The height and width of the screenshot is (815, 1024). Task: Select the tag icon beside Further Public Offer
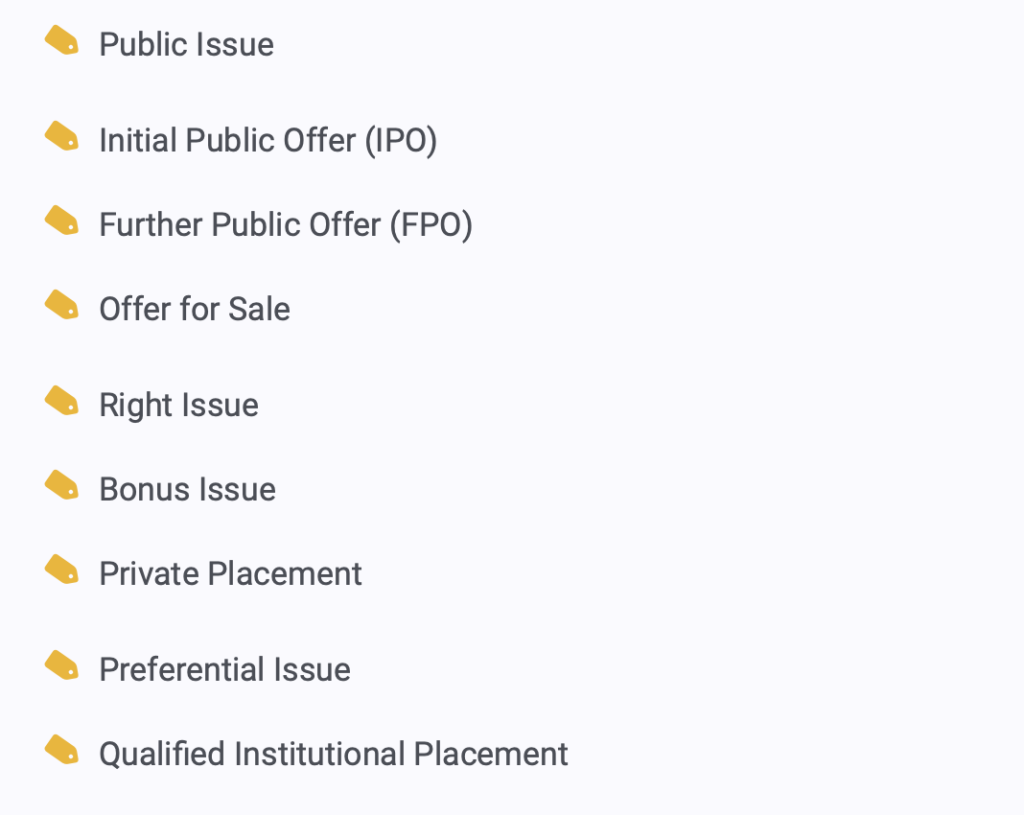61,221
